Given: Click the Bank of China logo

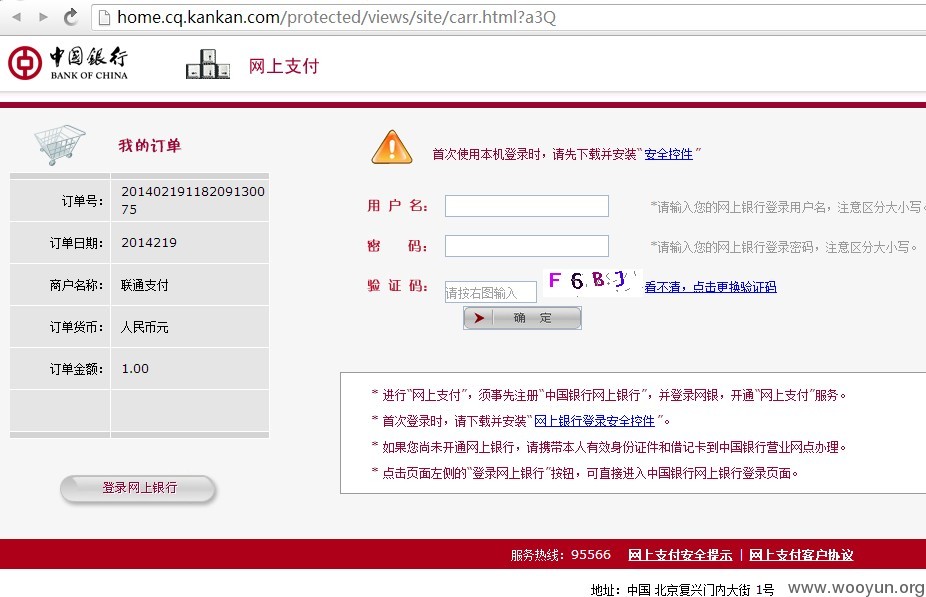Looking at the screenshot, I should (68, 63).
